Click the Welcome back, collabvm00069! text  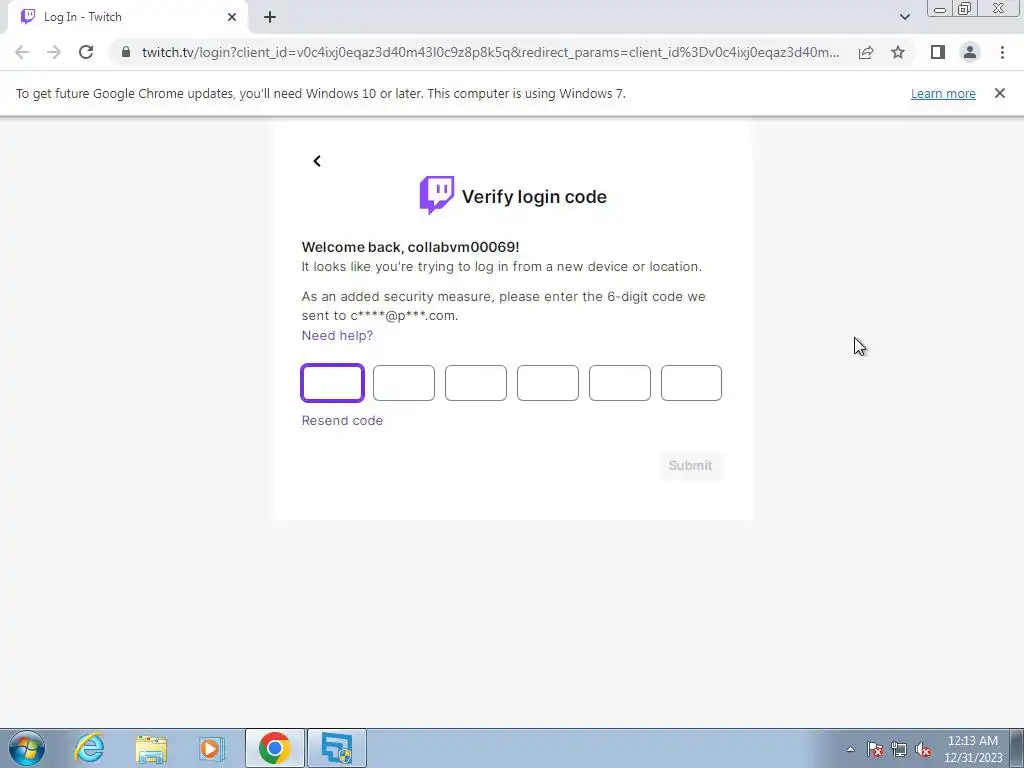pos(410,247)
